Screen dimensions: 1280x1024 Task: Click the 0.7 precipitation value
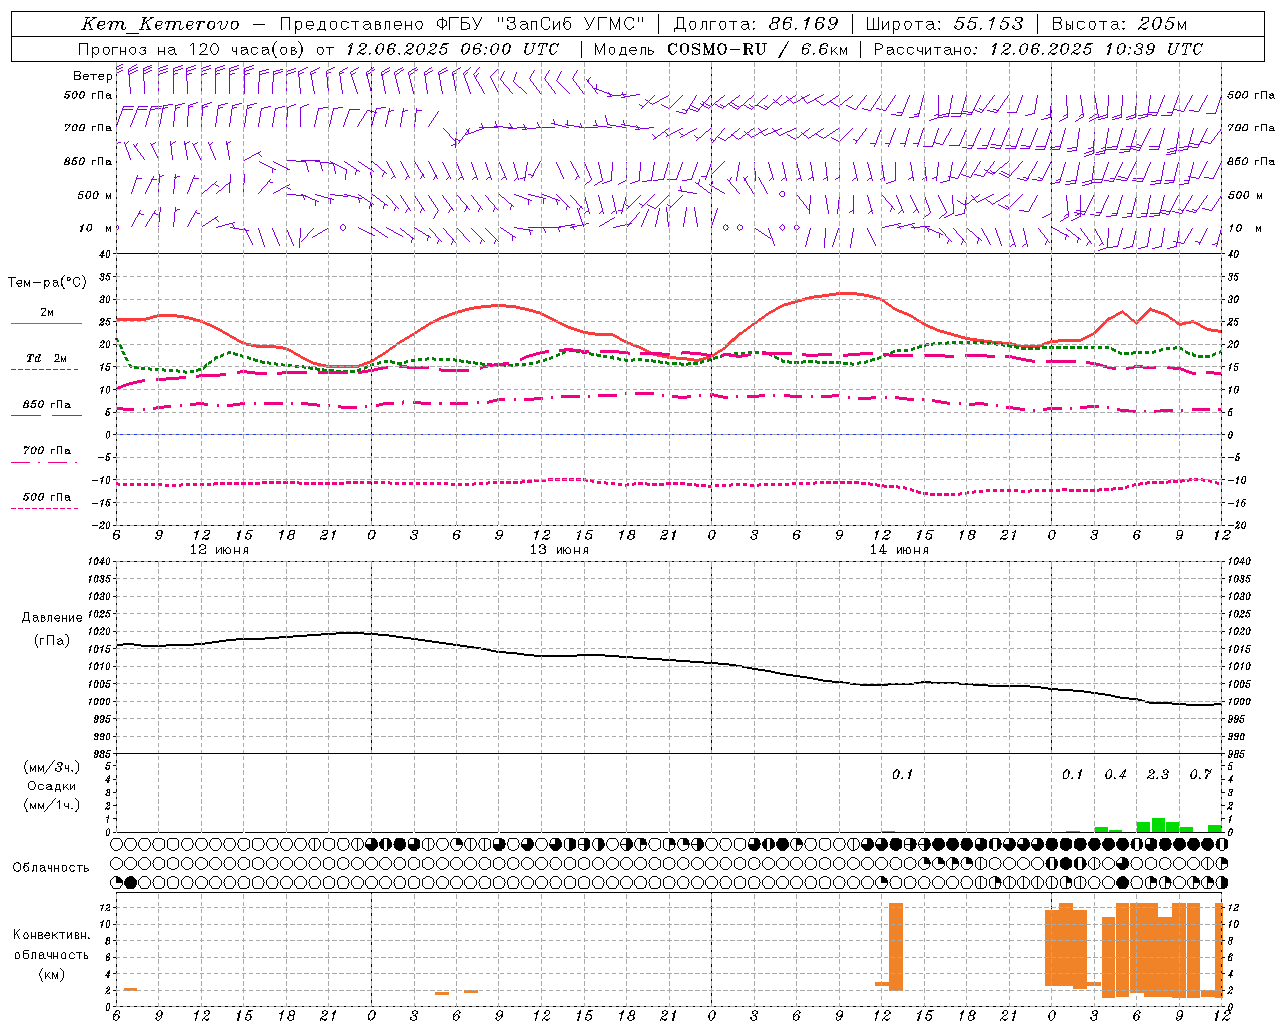[x=1200, y=775]
